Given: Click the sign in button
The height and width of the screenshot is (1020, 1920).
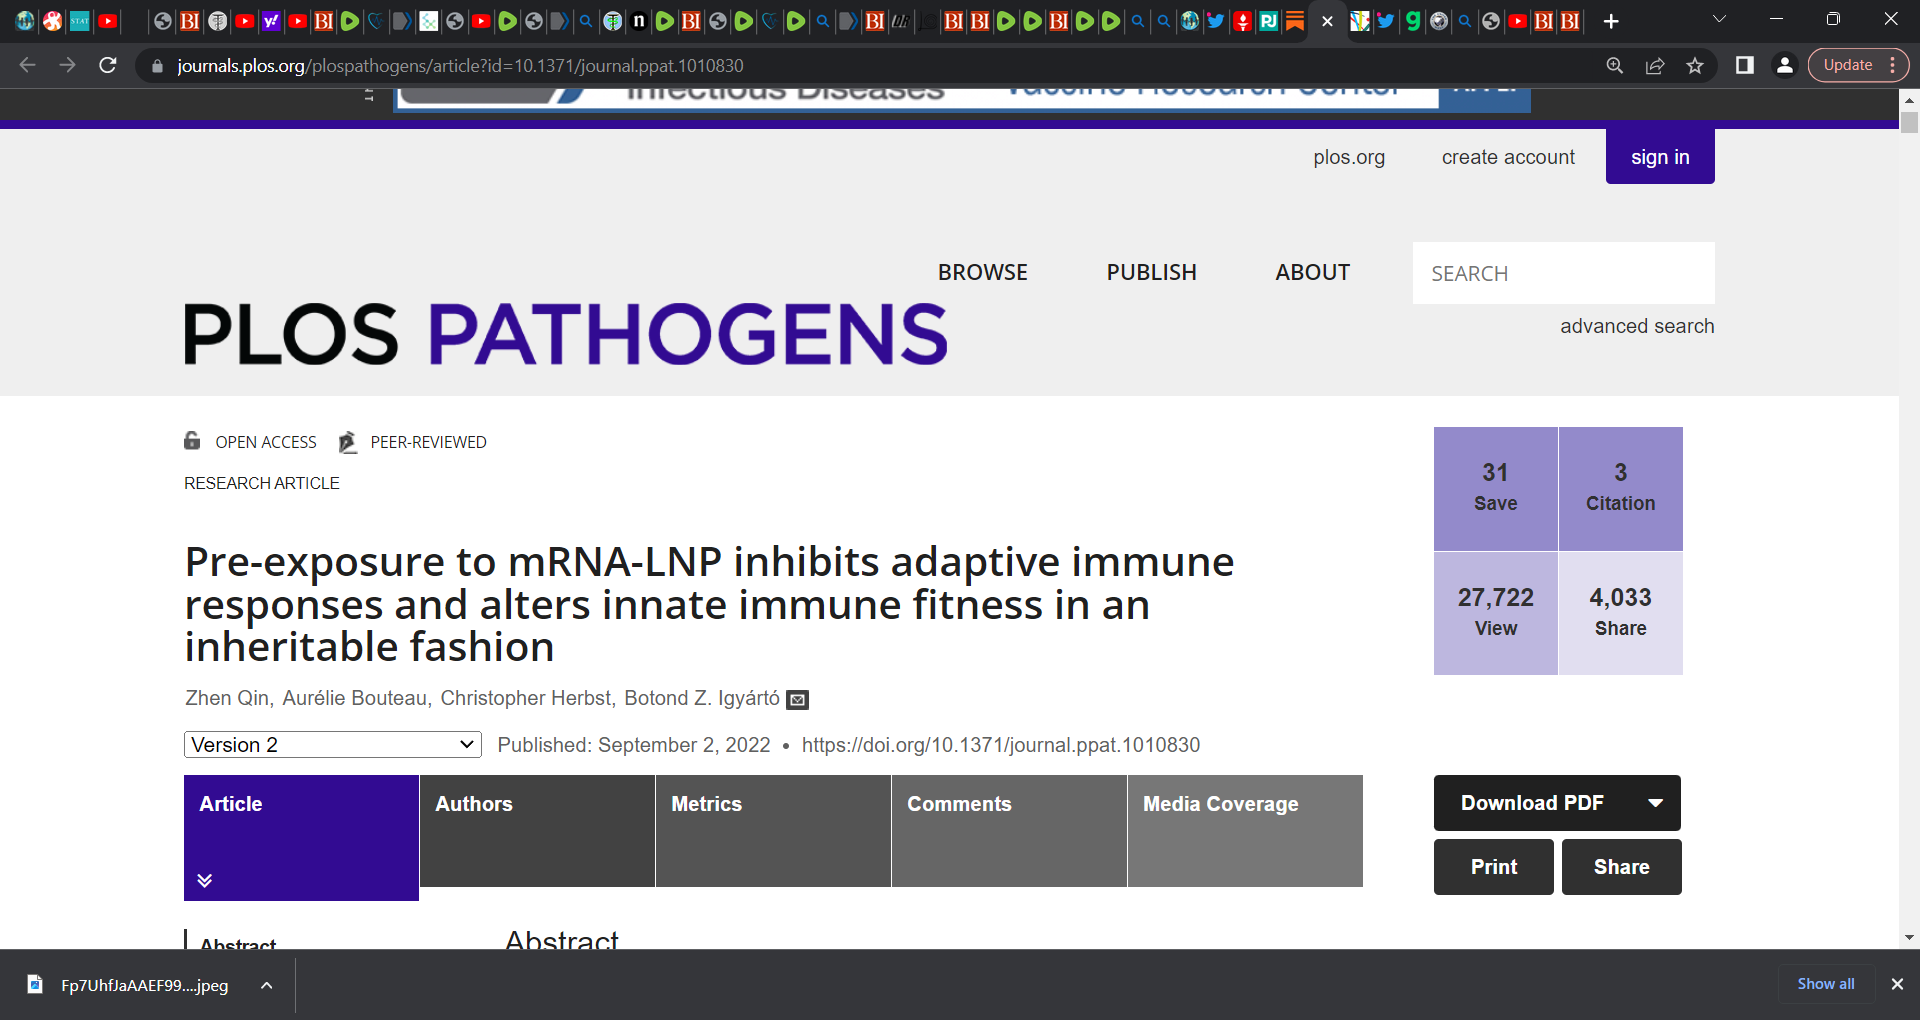Looking at the screenshot, I should pos(1660,156).
